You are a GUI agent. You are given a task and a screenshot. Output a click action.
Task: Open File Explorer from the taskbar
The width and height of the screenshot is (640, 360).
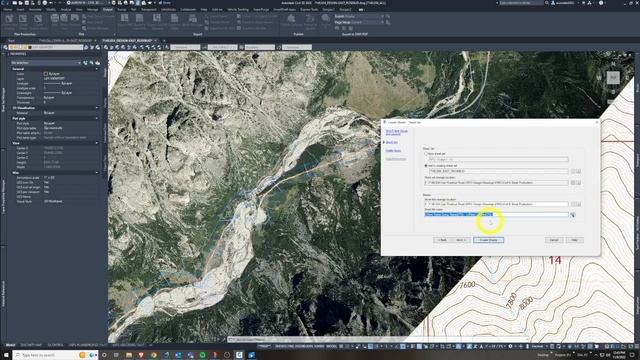[x=129, y=355]
